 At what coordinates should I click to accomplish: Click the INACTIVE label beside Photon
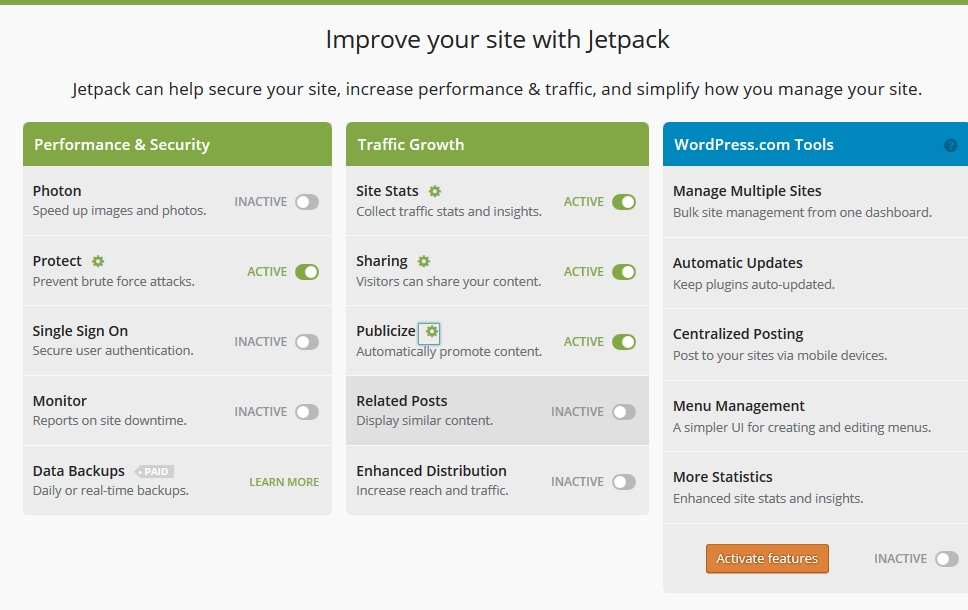pyautogui.click(x=261, y=202)
